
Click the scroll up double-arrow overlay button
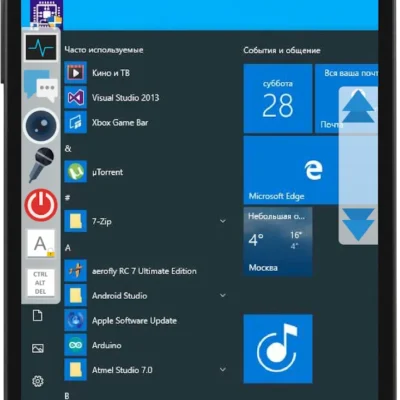tap(358, 107)
